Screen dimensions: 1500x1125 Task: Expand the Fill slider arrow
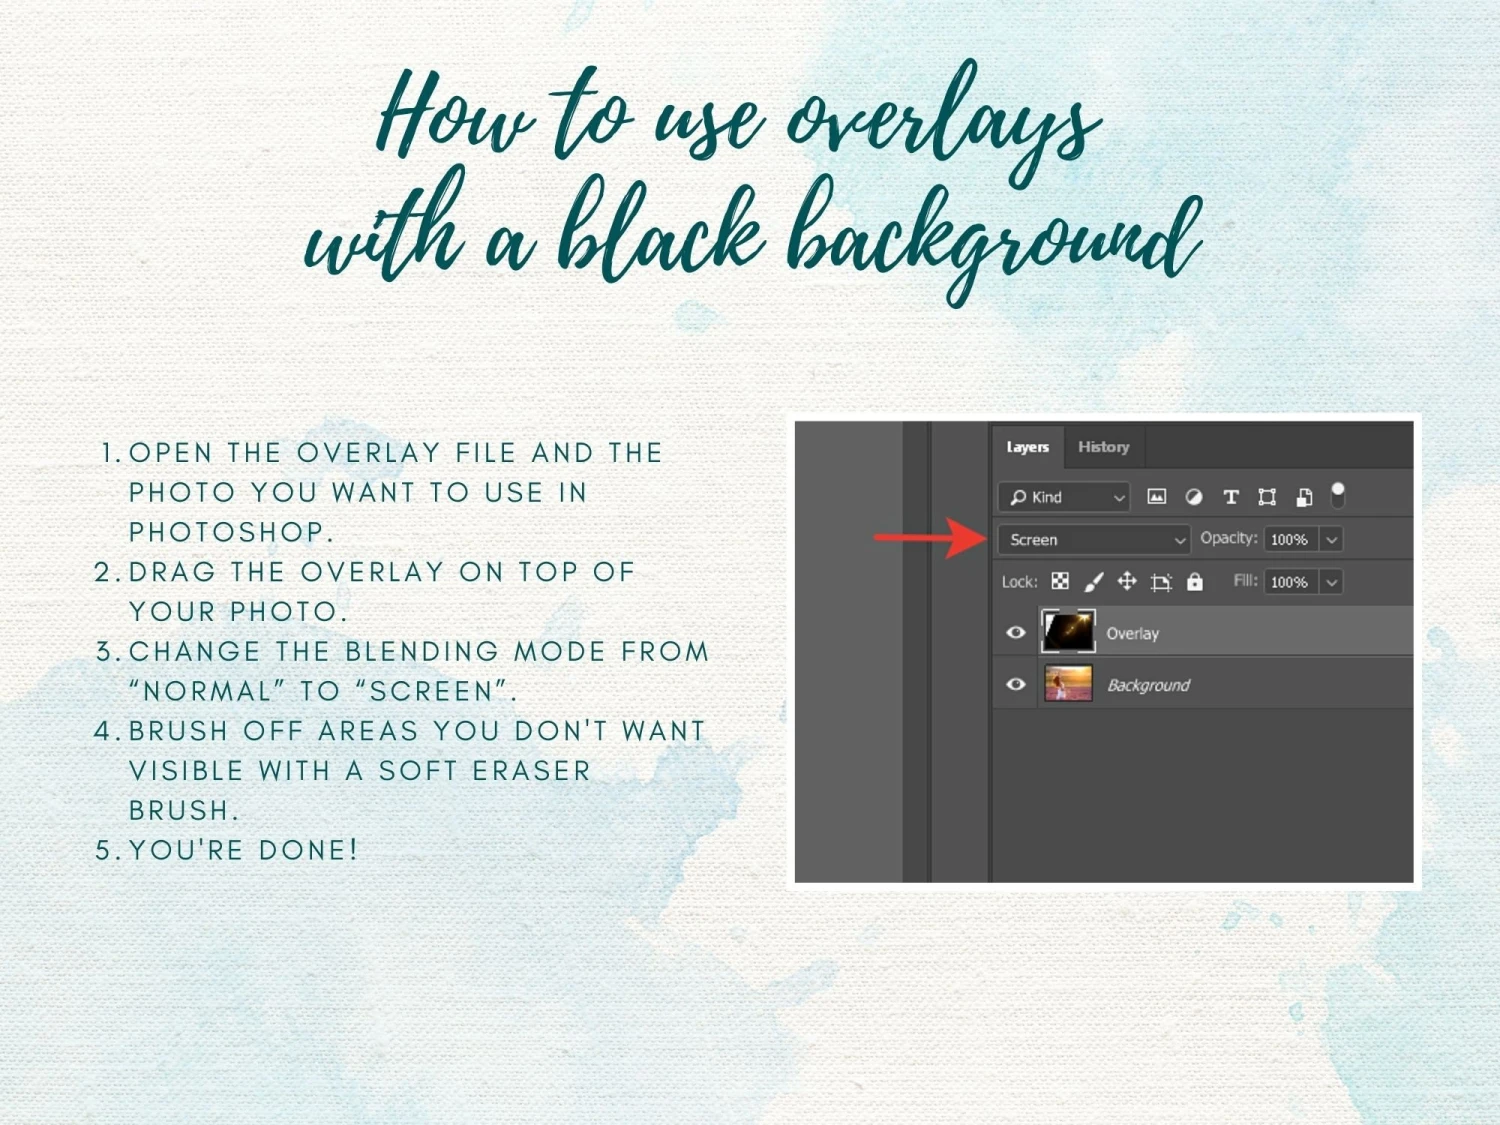pos(1332,582)
